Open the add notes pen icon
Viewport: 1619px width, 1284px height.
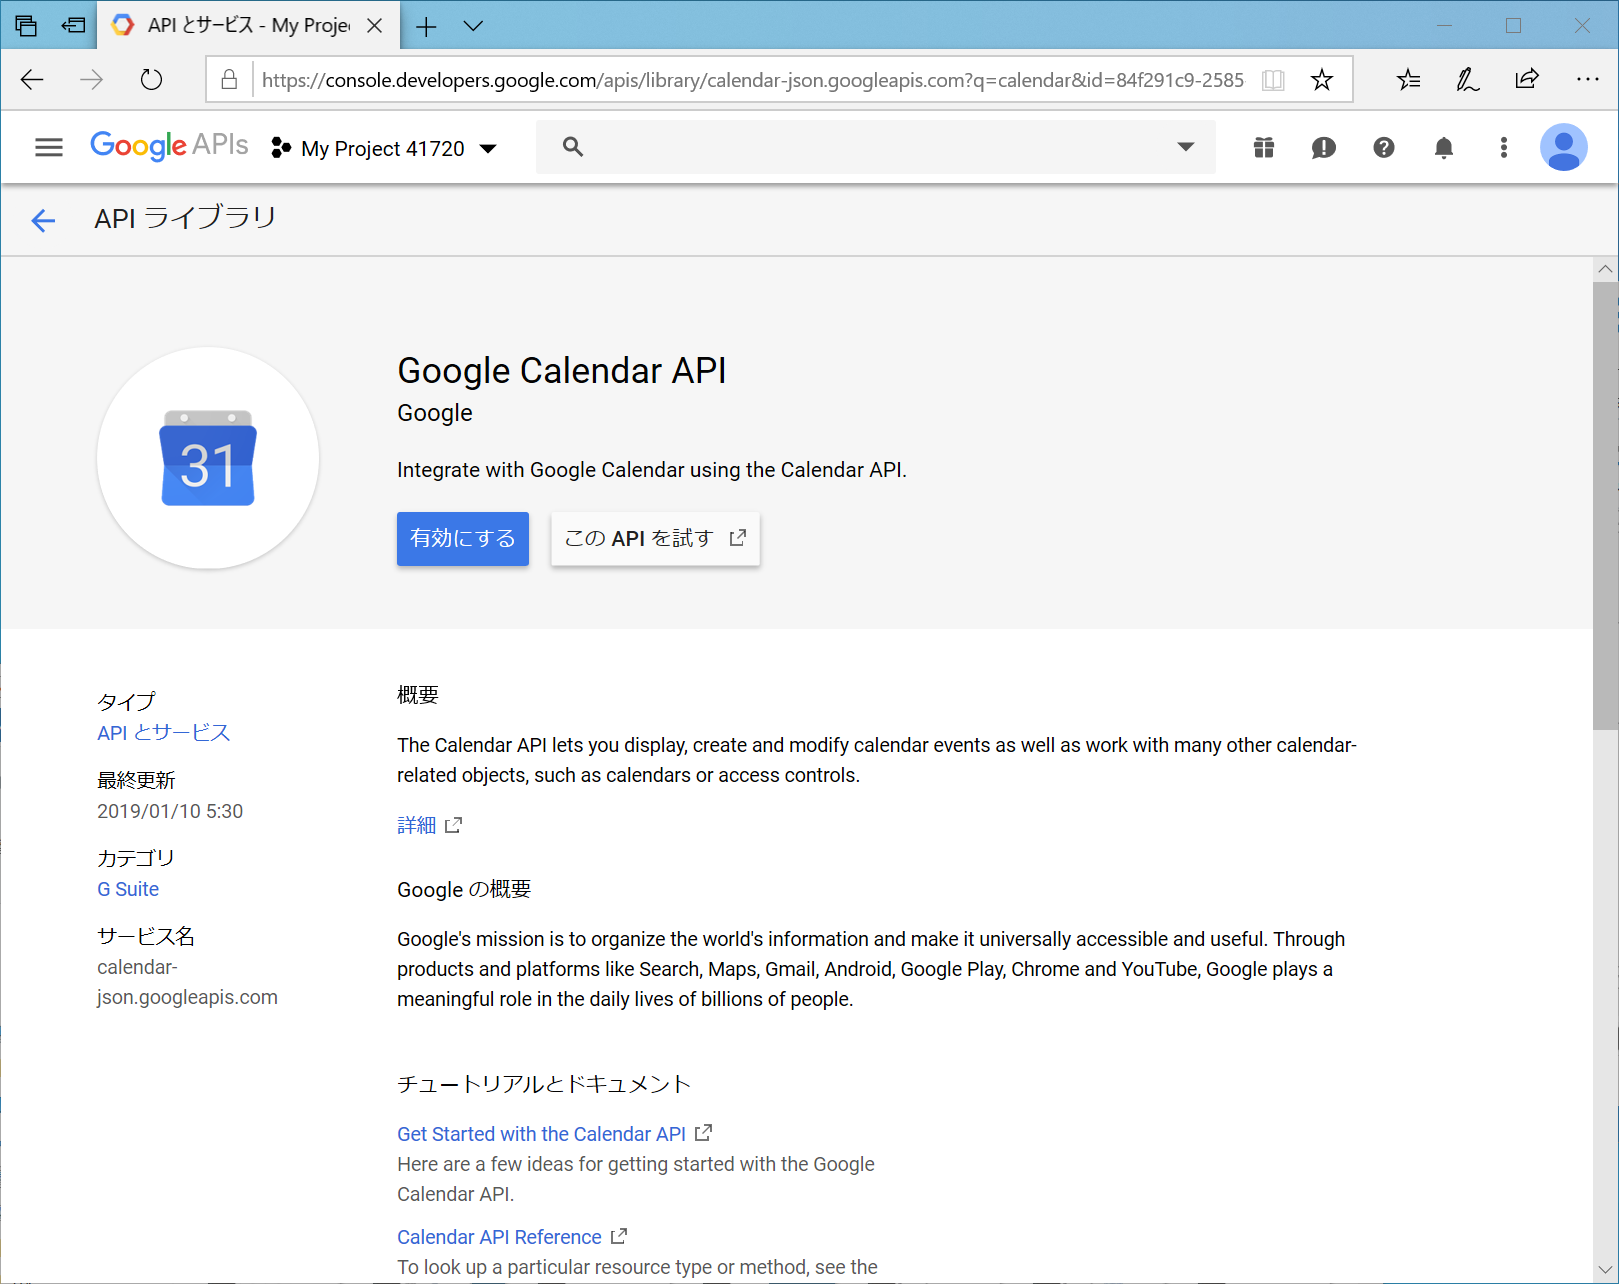1467,80
